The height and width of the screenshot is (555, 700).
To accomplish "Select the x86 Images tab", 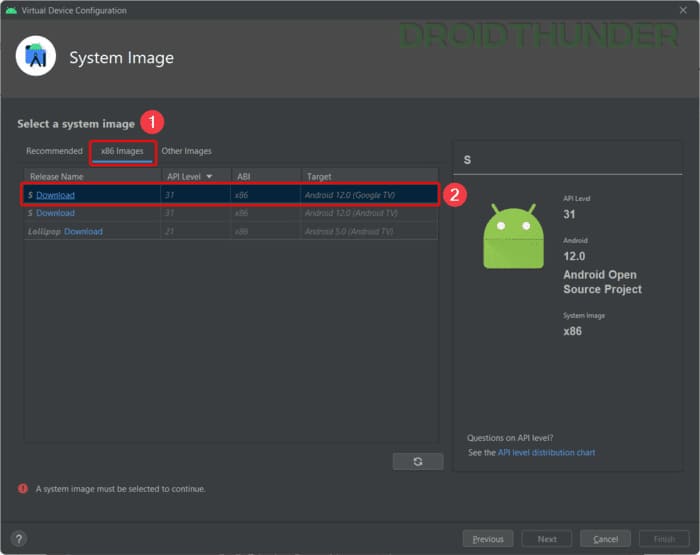I will click(x=122, y=151).
